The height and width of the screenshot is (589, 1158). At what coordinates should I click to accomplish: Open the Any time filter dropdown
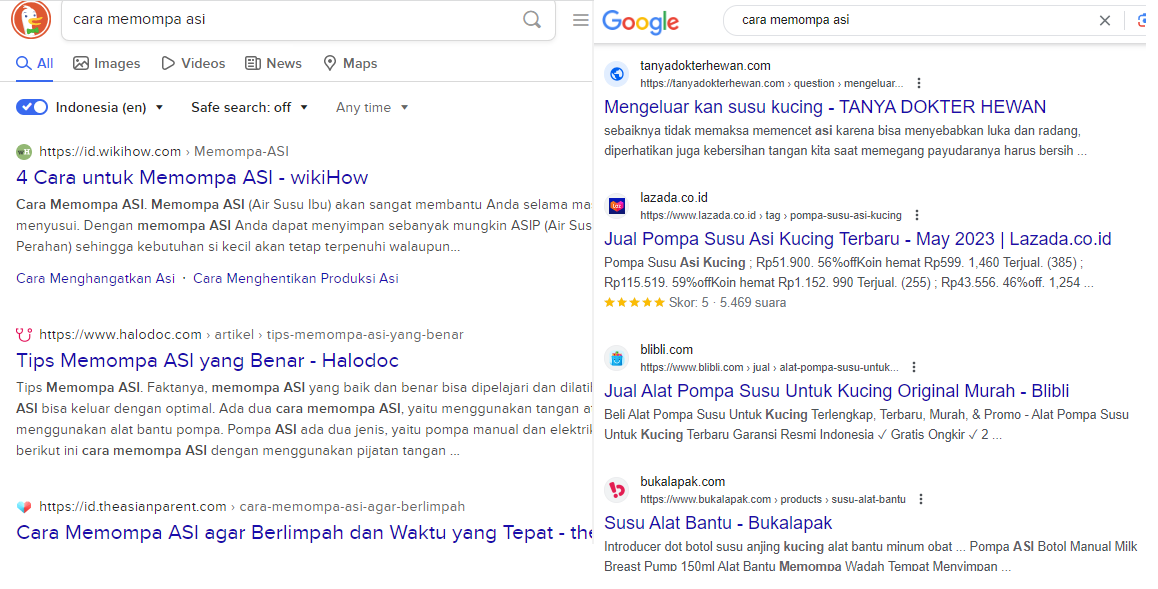tap(371, 107)
